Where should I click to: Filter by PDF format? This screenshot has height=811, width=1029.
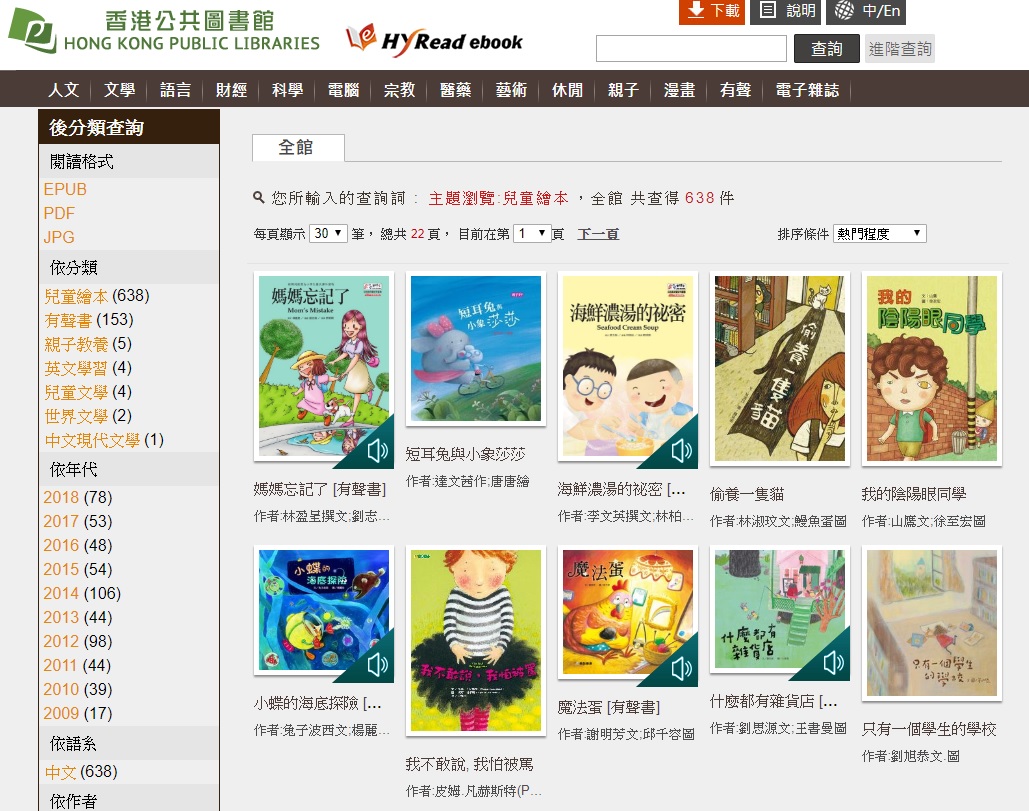[59, 213]
